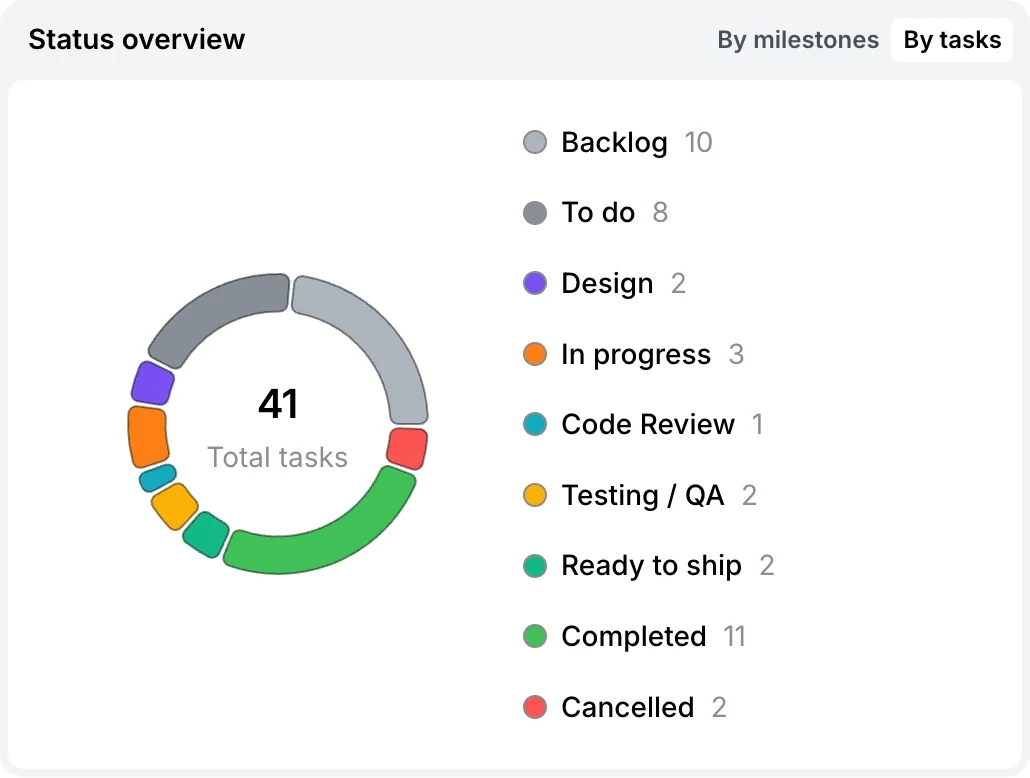Screen dimensions: 1030x778
Task: Click the Code Review teal legend dot
Action: click(x=535, y=424)
